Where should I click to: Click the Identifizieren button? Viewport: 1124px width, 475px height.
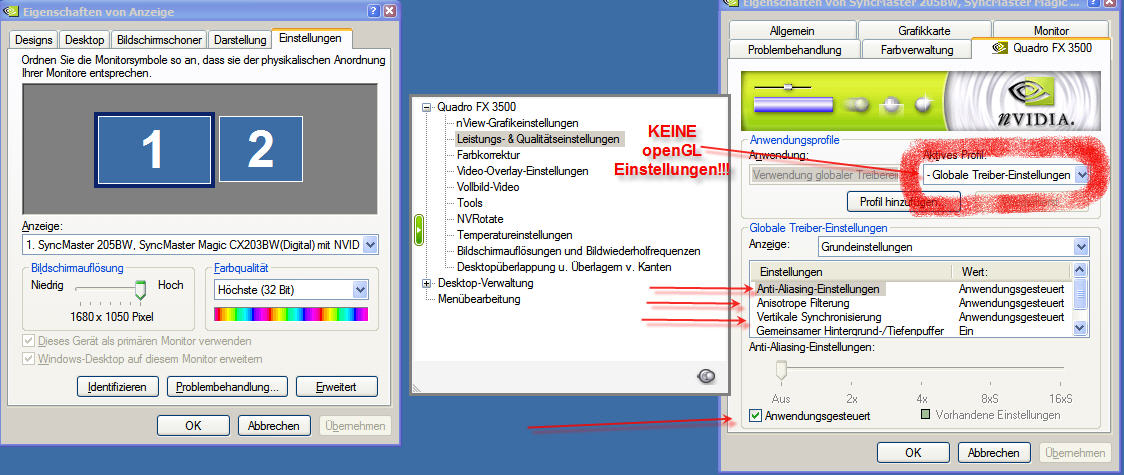tap(117, 387)
